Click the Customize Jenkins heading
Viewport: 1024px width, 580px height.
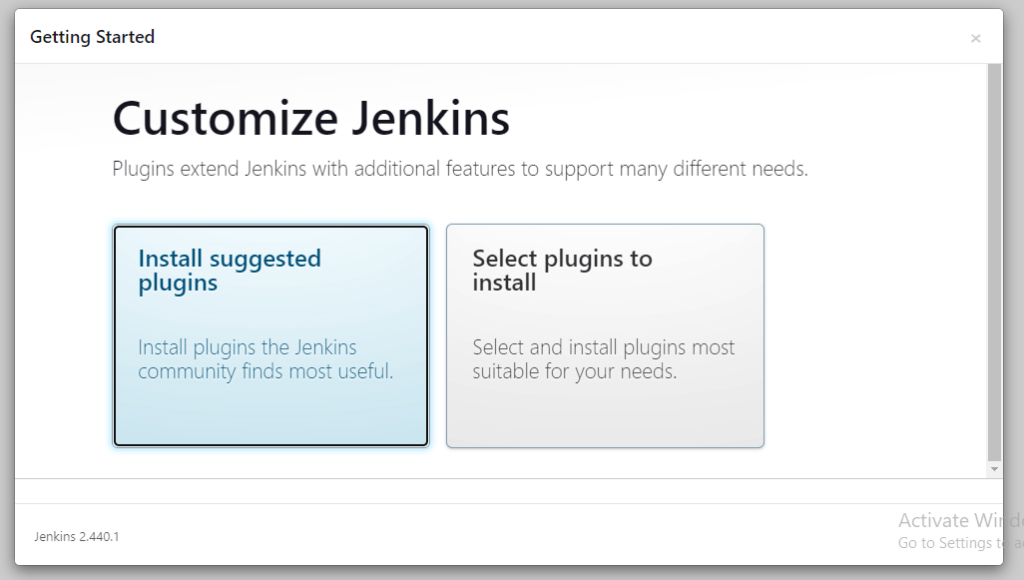(310, 118)
